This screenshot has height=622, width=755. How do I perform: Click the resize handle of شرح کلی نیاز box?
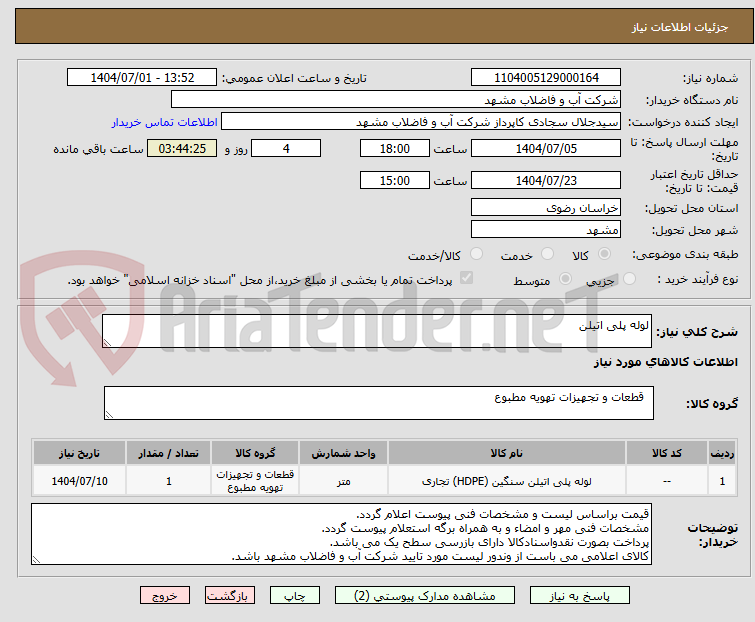(107, 343)
